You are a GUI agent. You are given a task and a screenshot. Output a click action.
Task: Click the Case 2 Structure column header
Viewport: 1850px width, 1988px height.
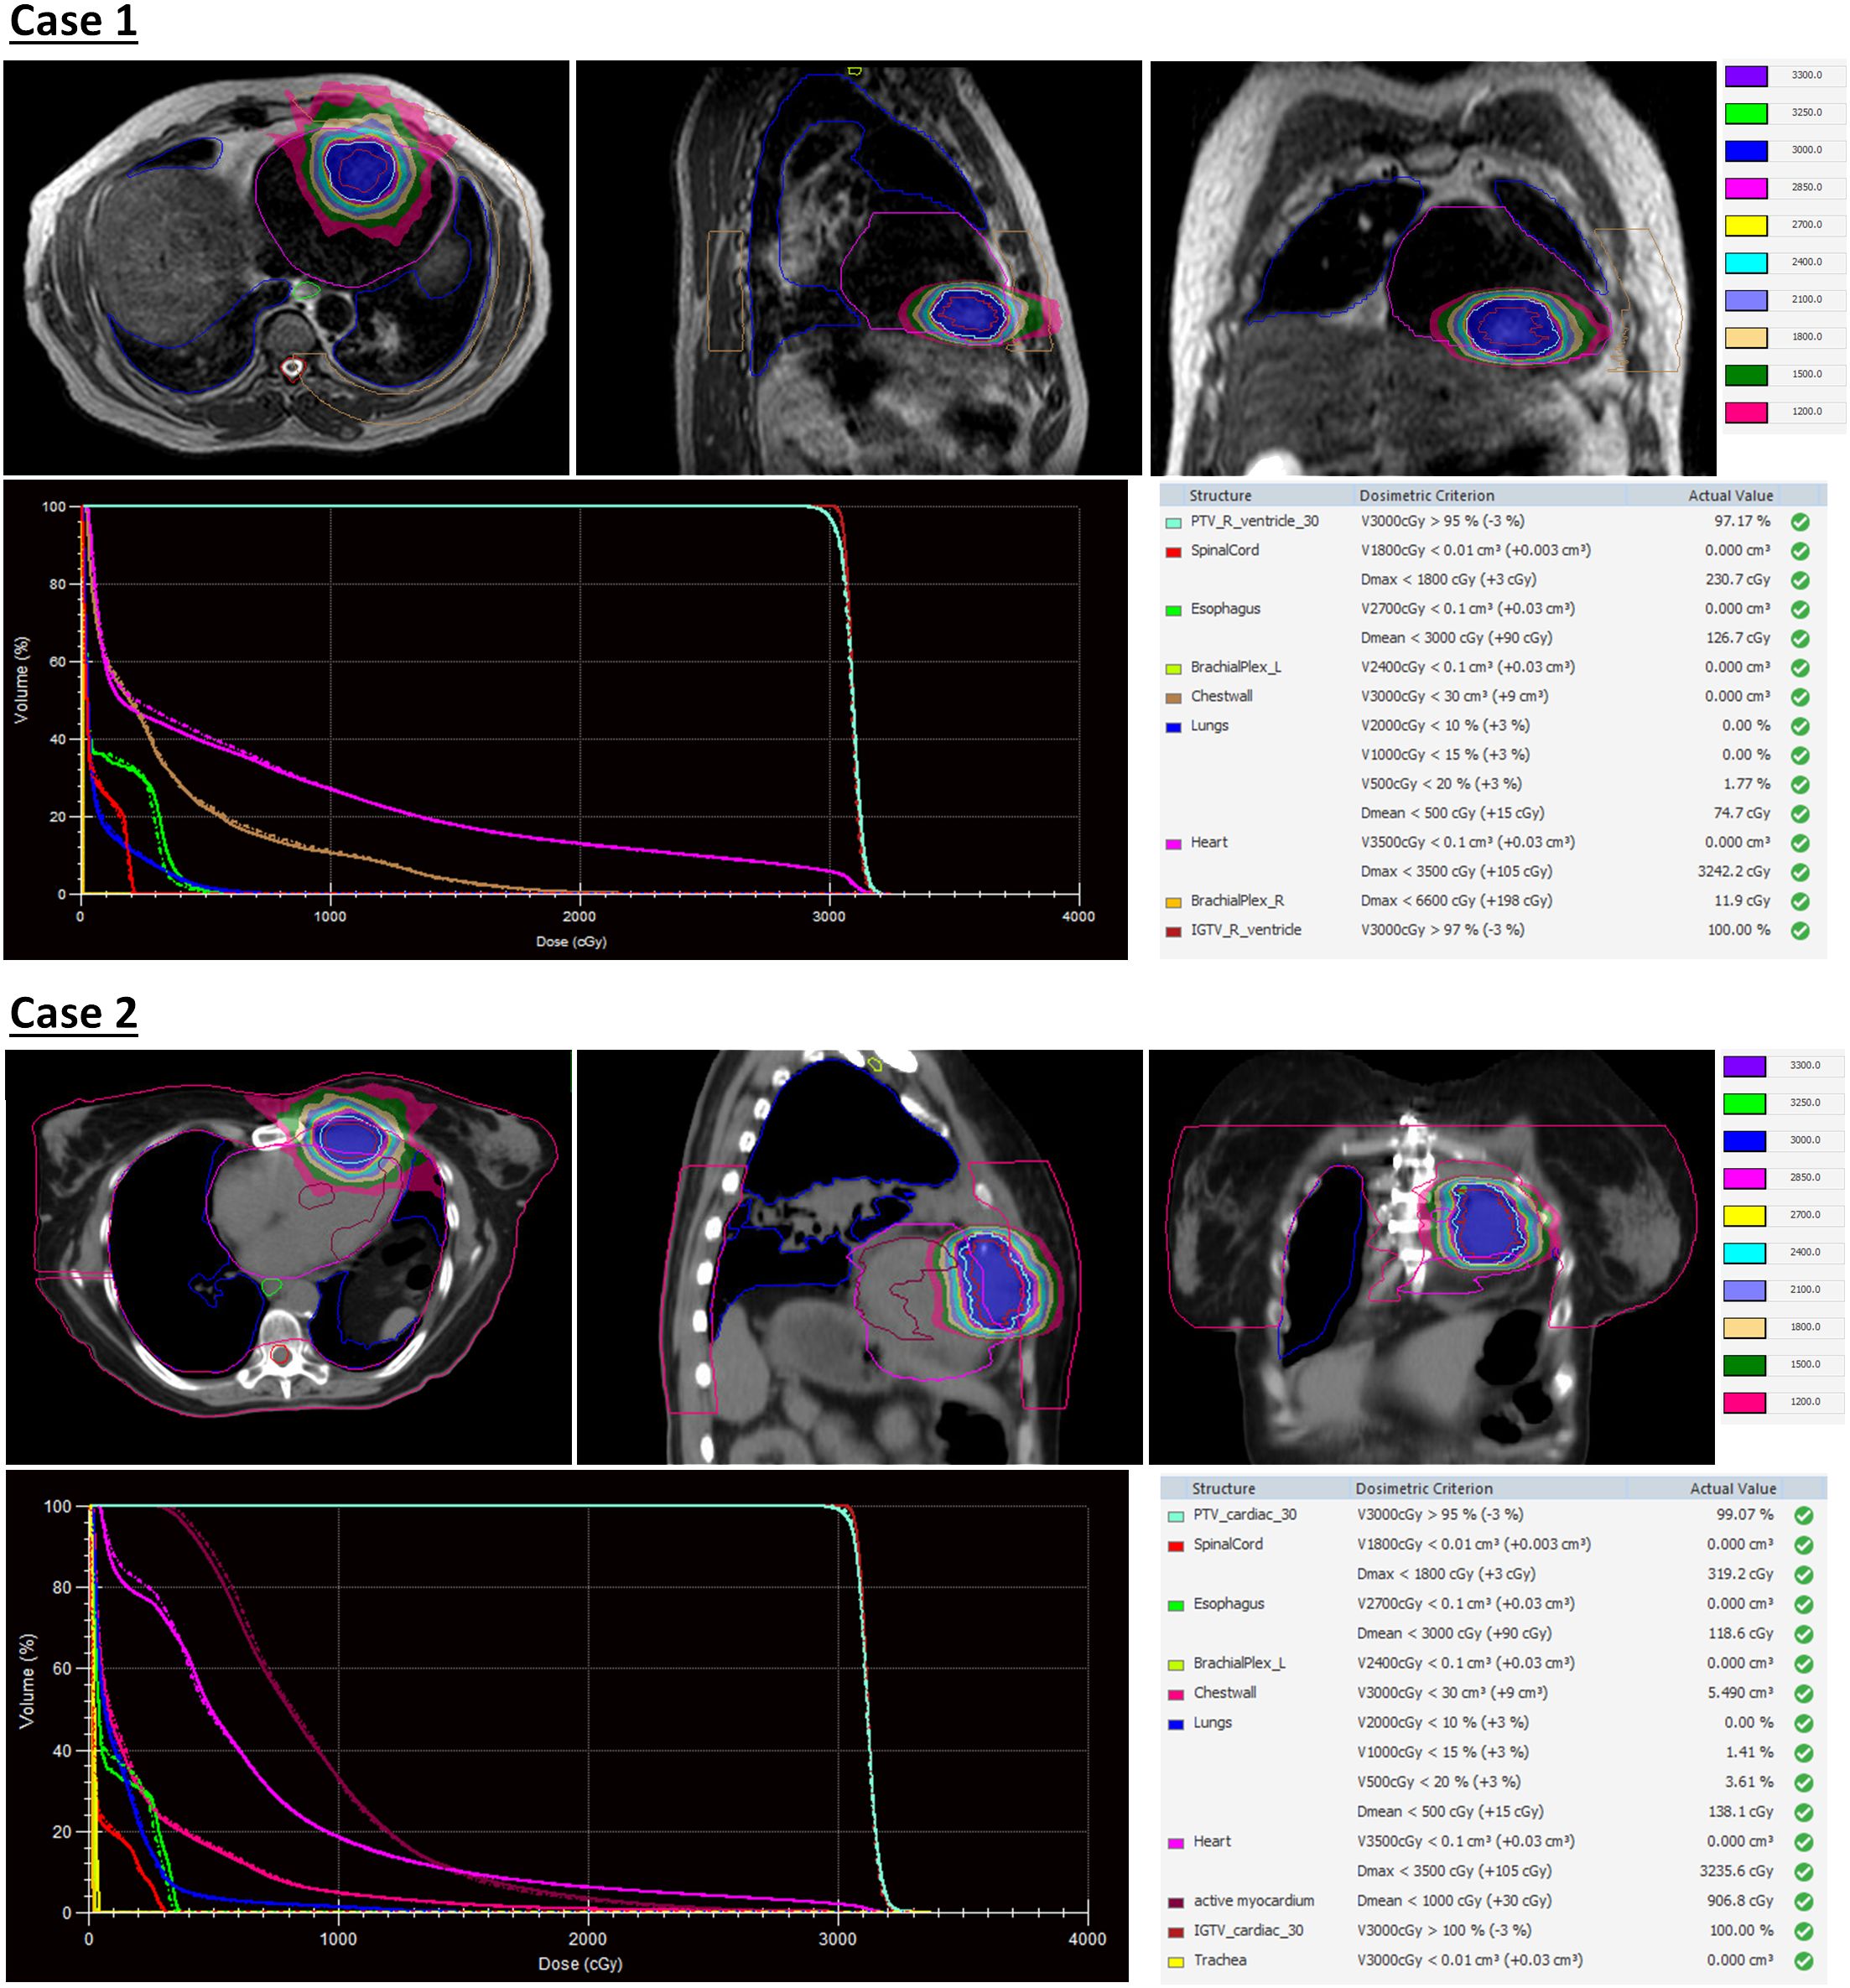click(1223, 1488)
